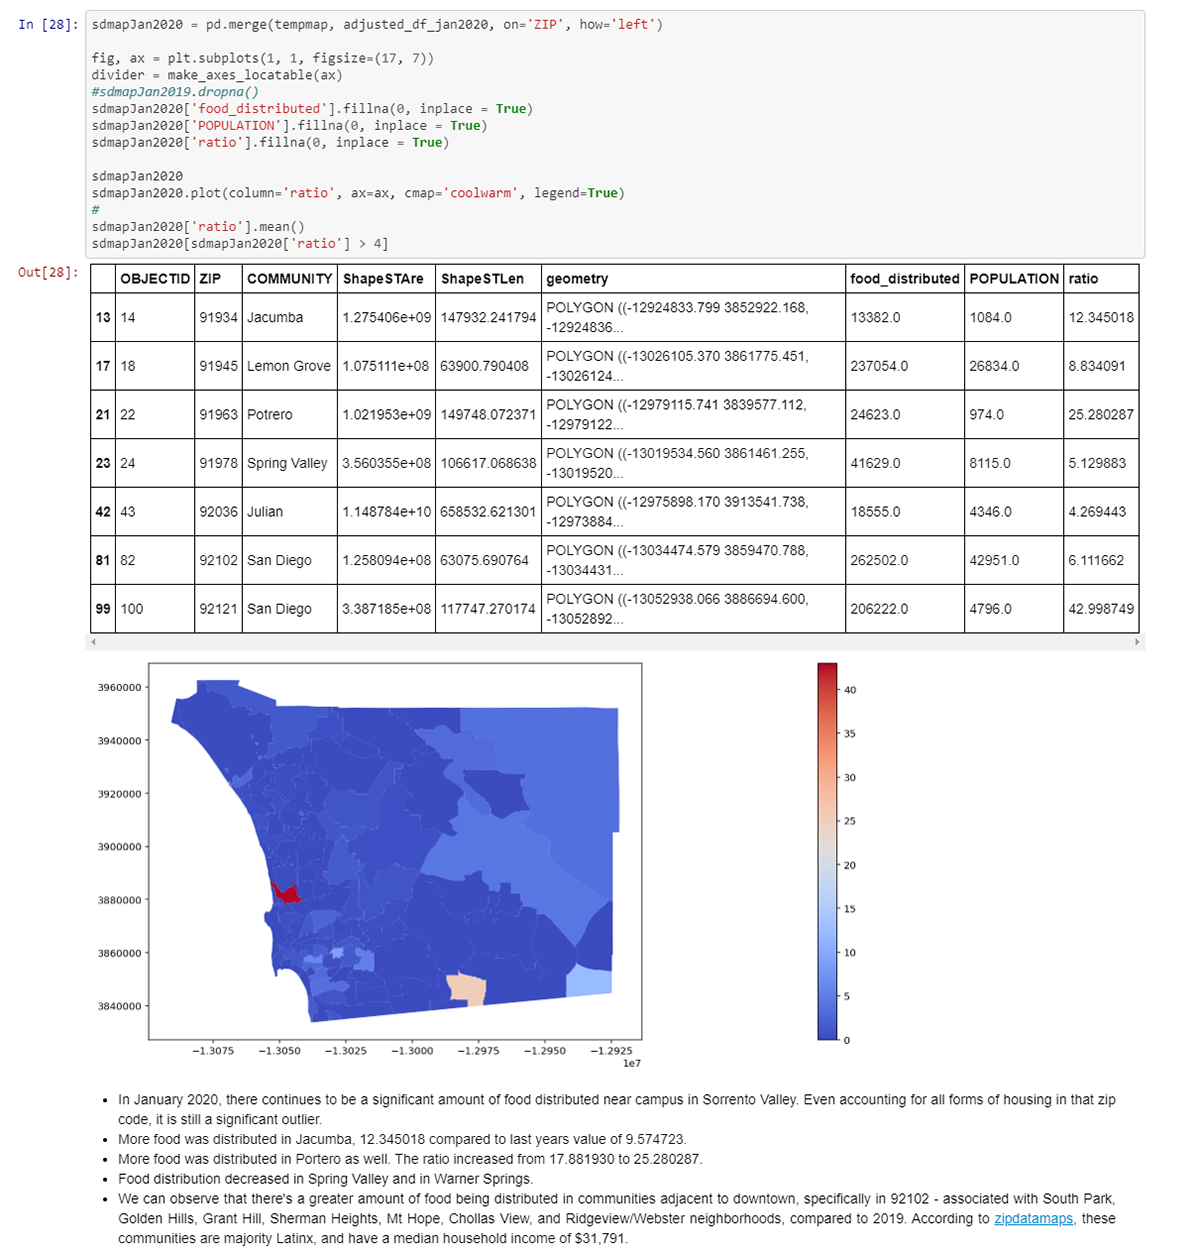This screenshot has width=1200, height=1253.
Task: Click the ratio value 25.280287
Action: pos(1101,414)
